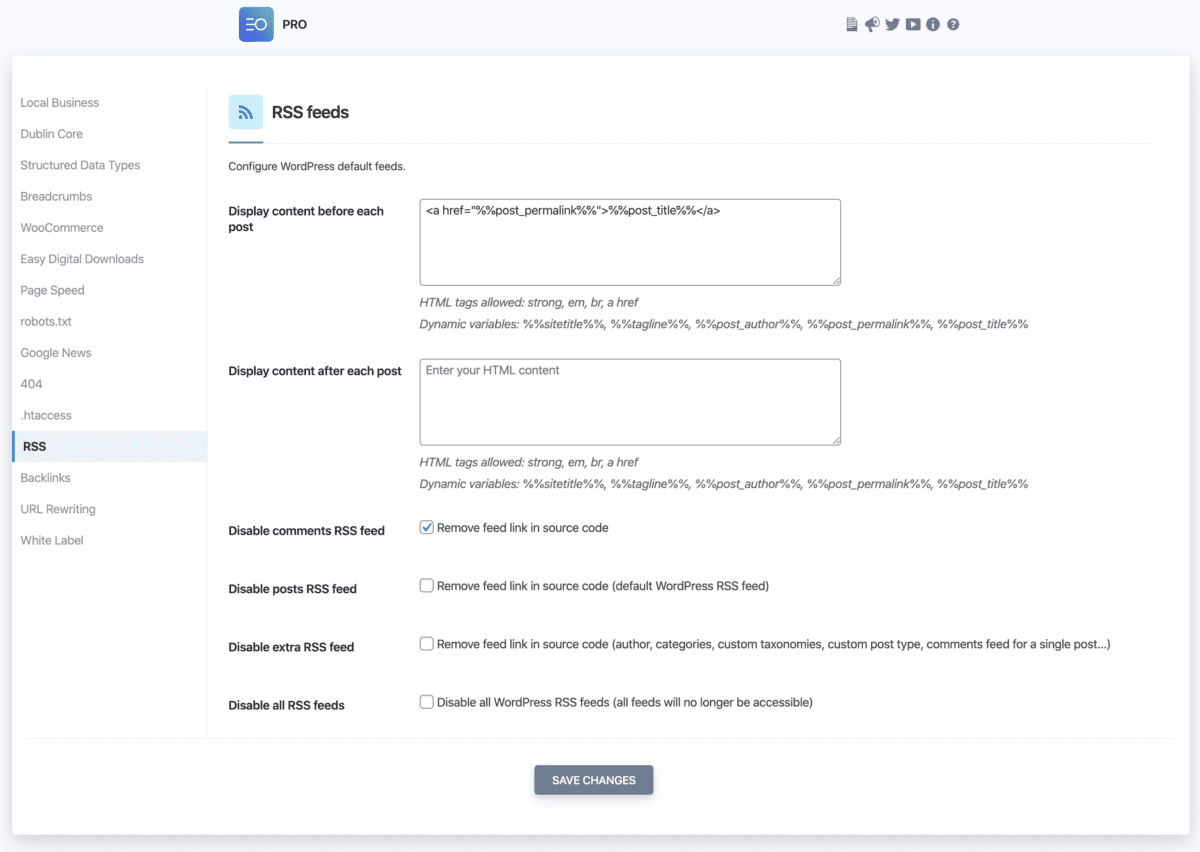Click the "Disable posts RSS feed" label
The height and width of the screenshot is (852, 1200).
292,589
